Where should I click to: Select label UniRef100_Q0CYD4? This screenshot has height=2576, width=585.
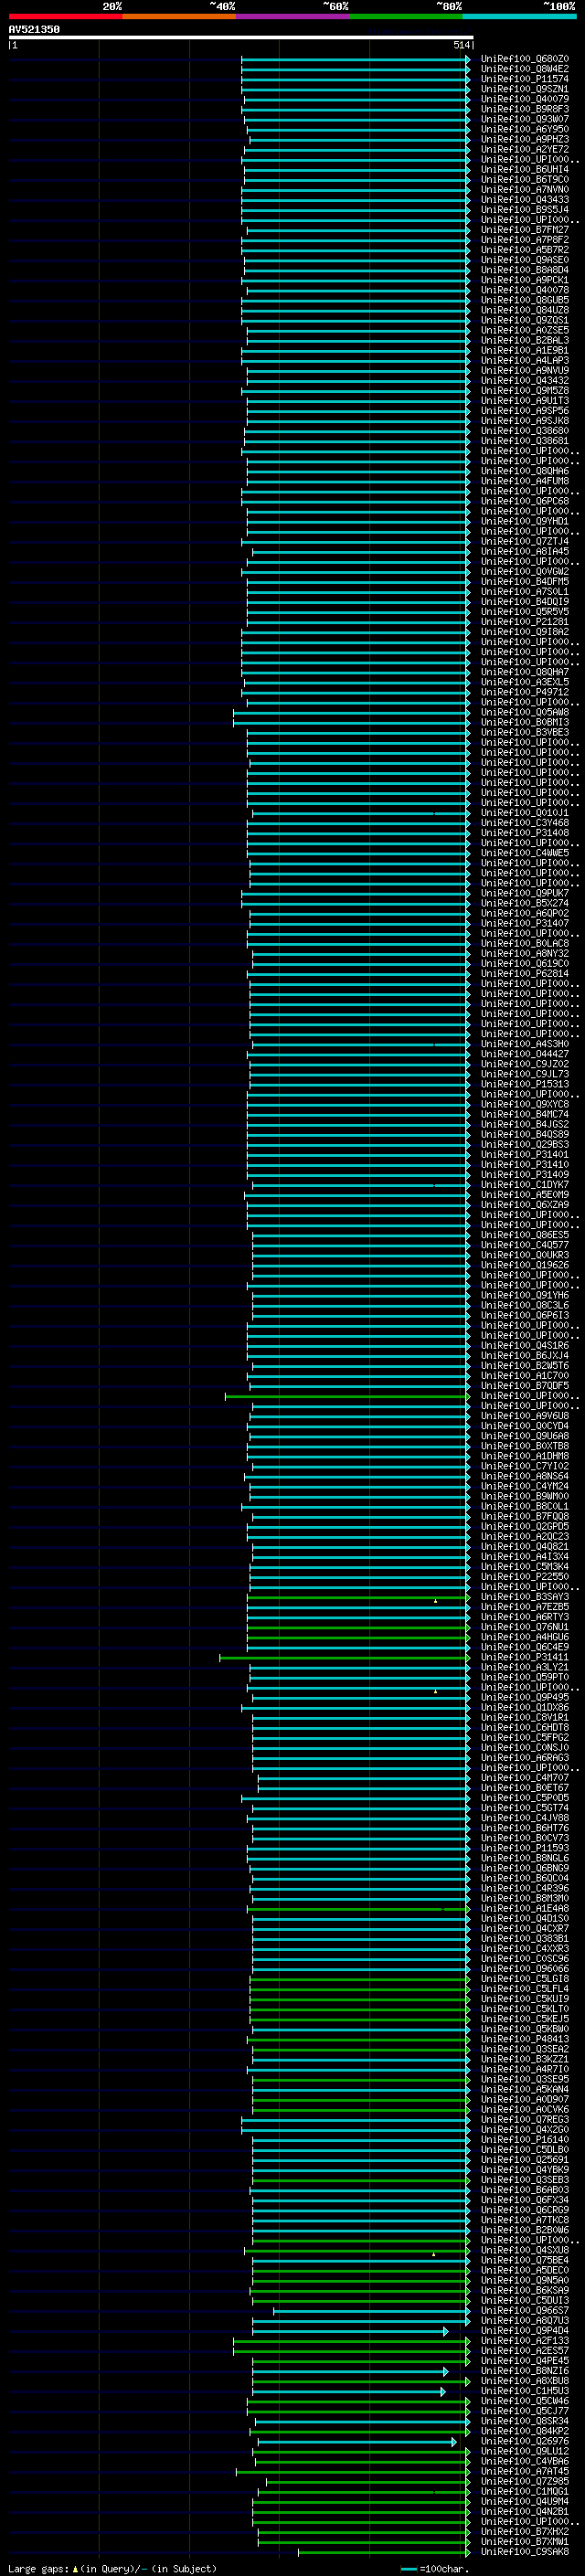pyautogui.click(x=525, y=1426)
